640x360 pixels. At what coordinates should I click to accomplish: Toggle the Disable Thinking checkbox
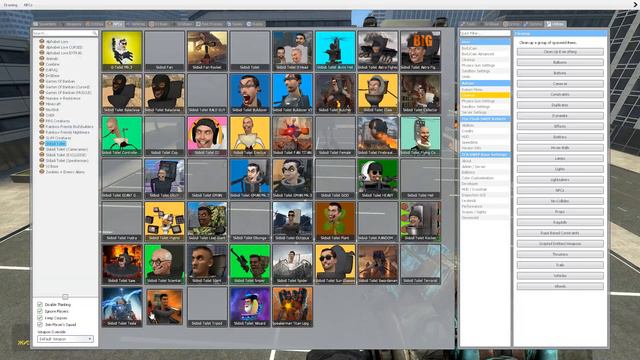pyautogui.click(x=40, y=304)
